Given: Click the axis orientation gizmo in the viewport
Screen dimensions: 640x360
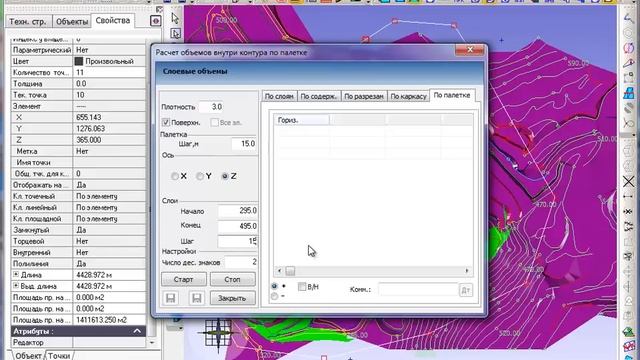Looking at the screenshot, I should (218, 333).
